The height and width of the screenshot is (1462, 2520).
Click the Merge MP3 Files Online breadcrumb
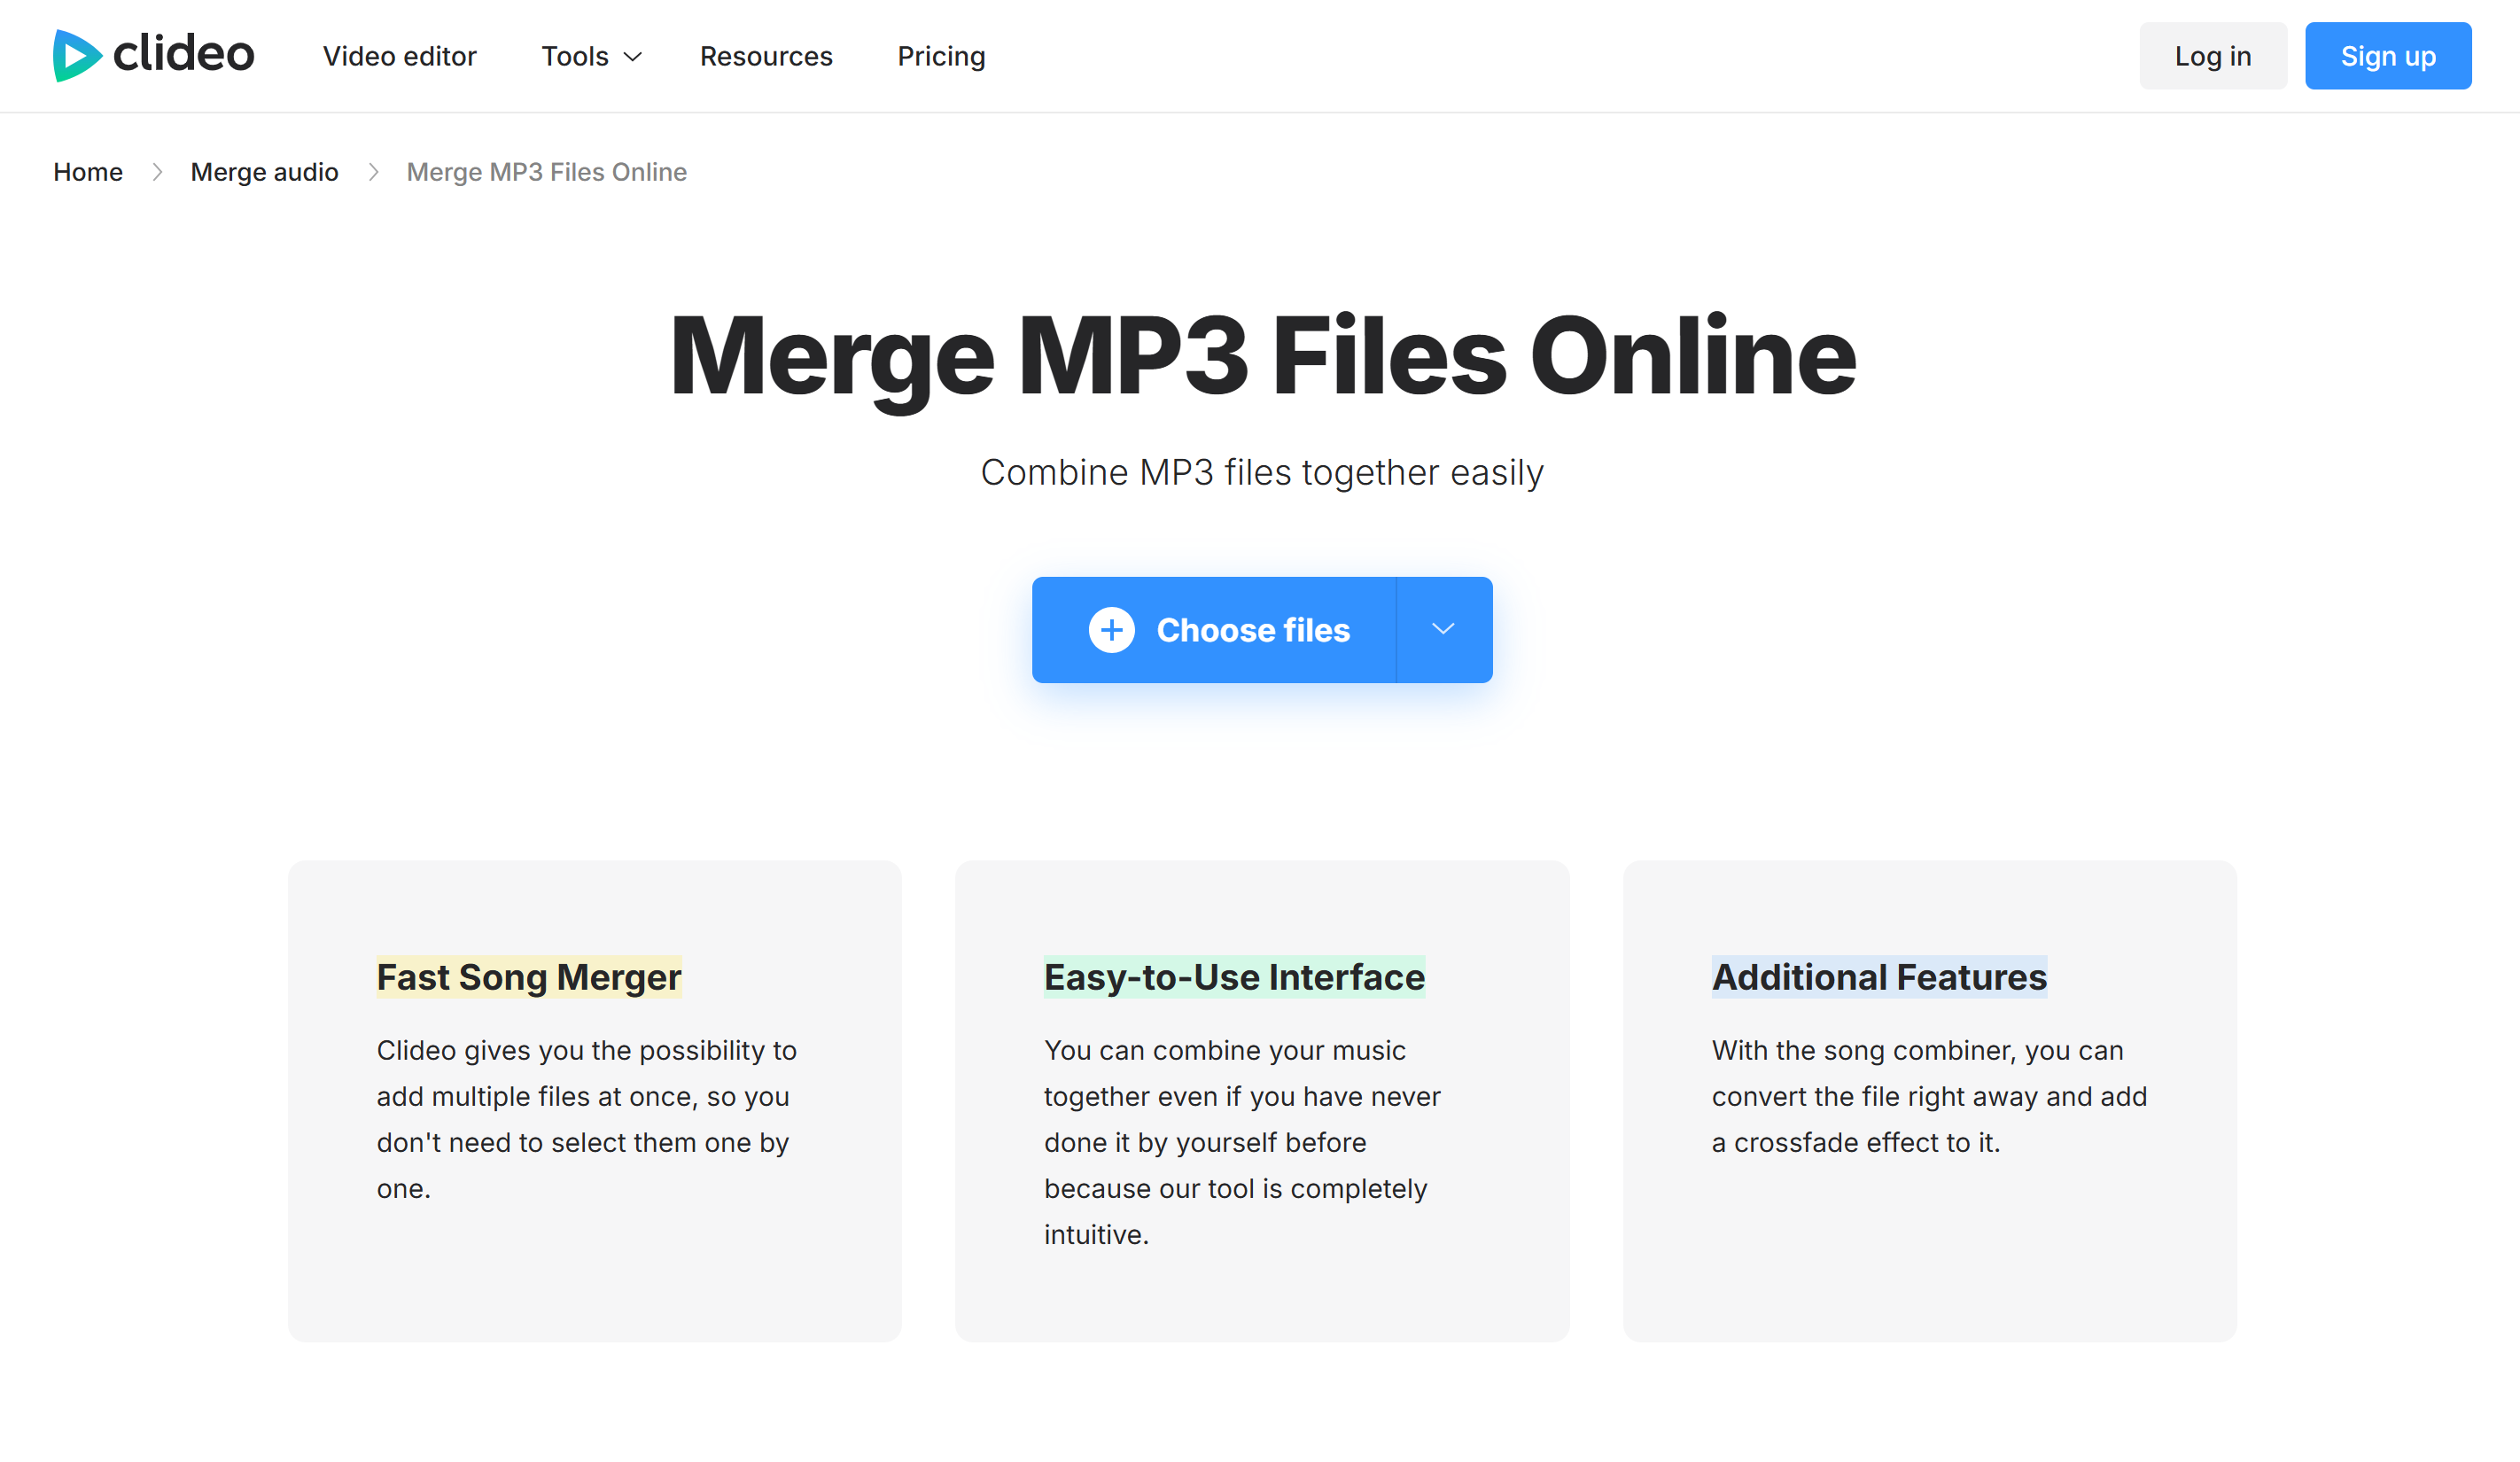(x=546, y=172)
